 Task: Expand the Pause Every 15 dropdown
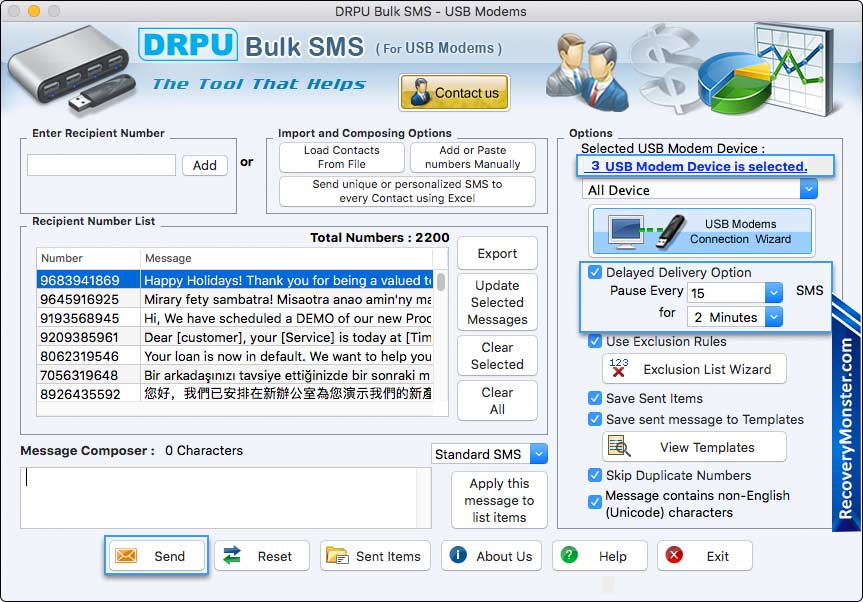click(x=774, y=293)
